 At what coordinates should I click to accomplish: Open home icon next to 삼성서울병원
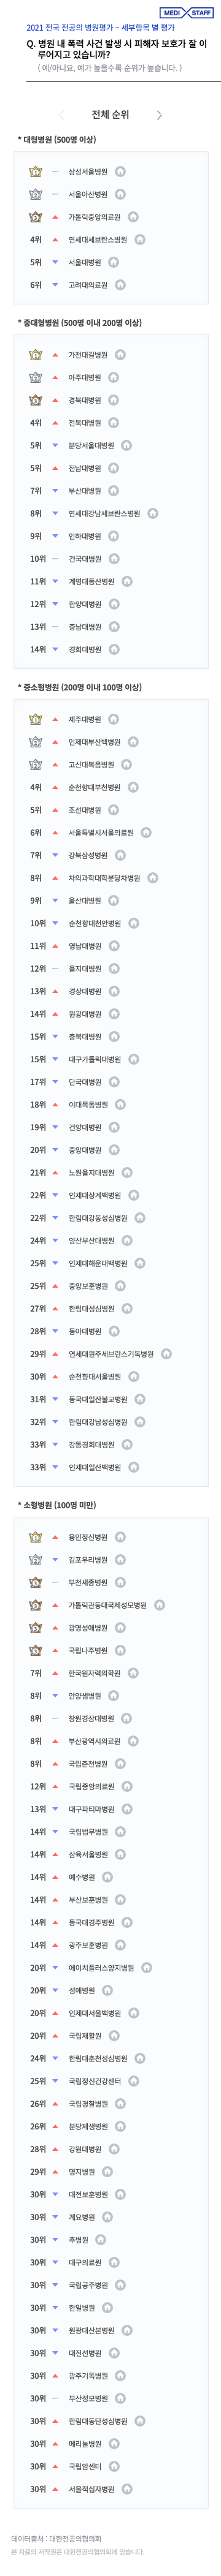point(121,172)
